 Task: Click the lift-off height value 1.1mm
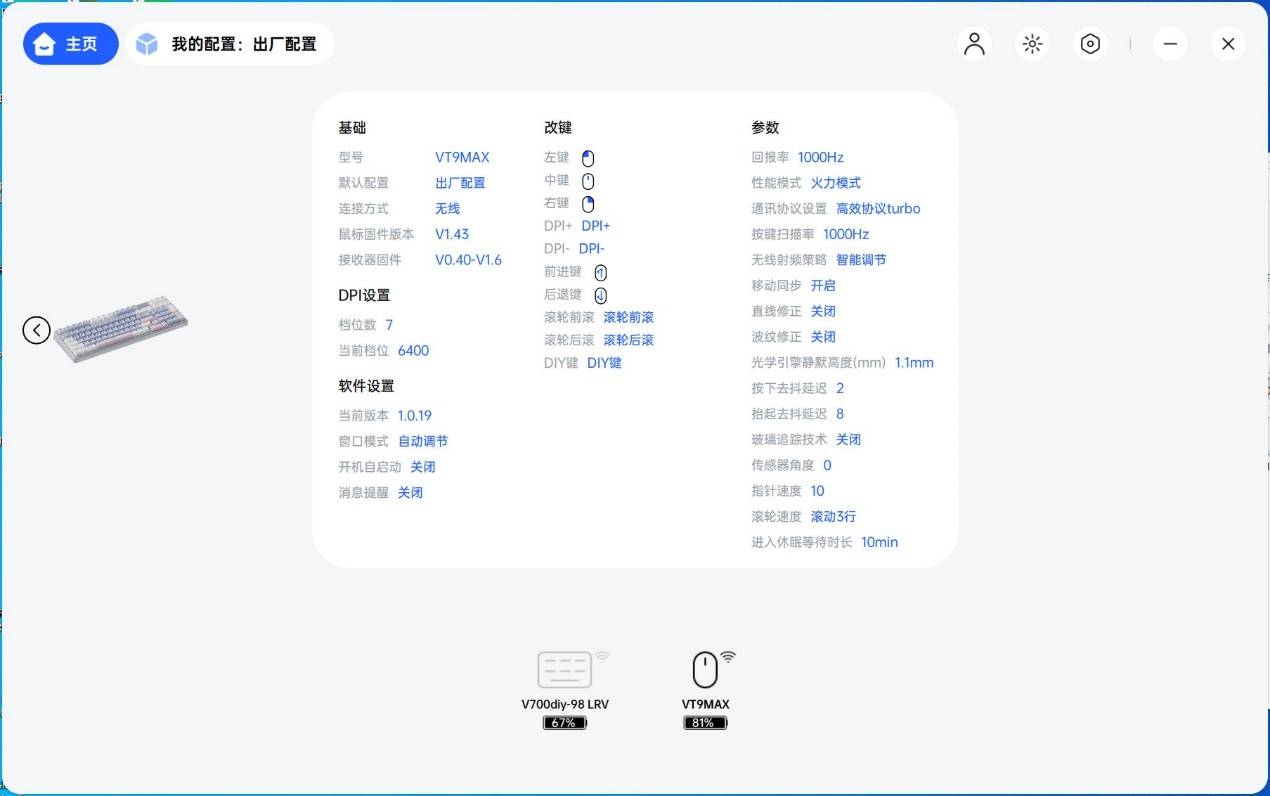pyautogui.click(x=914, y=363)
